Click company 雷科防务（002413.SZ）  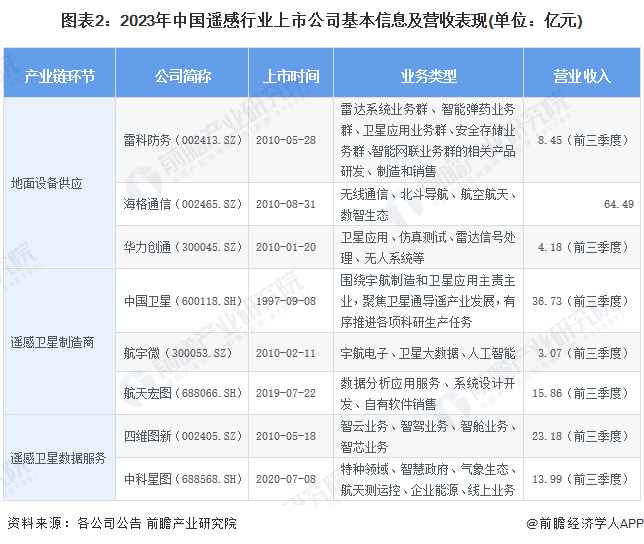[x=182, y=140]
